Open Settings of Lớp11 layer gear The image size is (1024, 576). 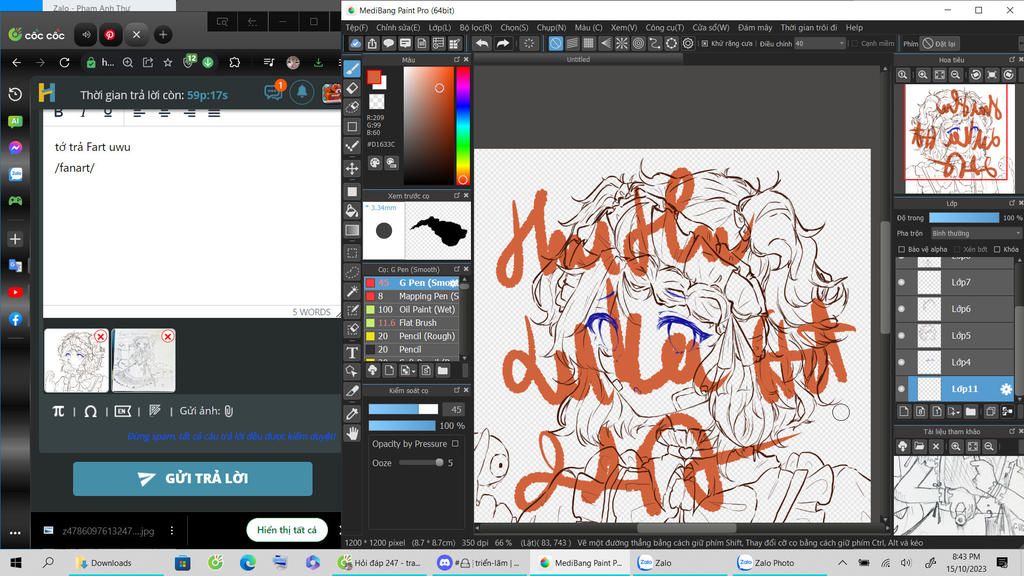[x=1006, y=389]
